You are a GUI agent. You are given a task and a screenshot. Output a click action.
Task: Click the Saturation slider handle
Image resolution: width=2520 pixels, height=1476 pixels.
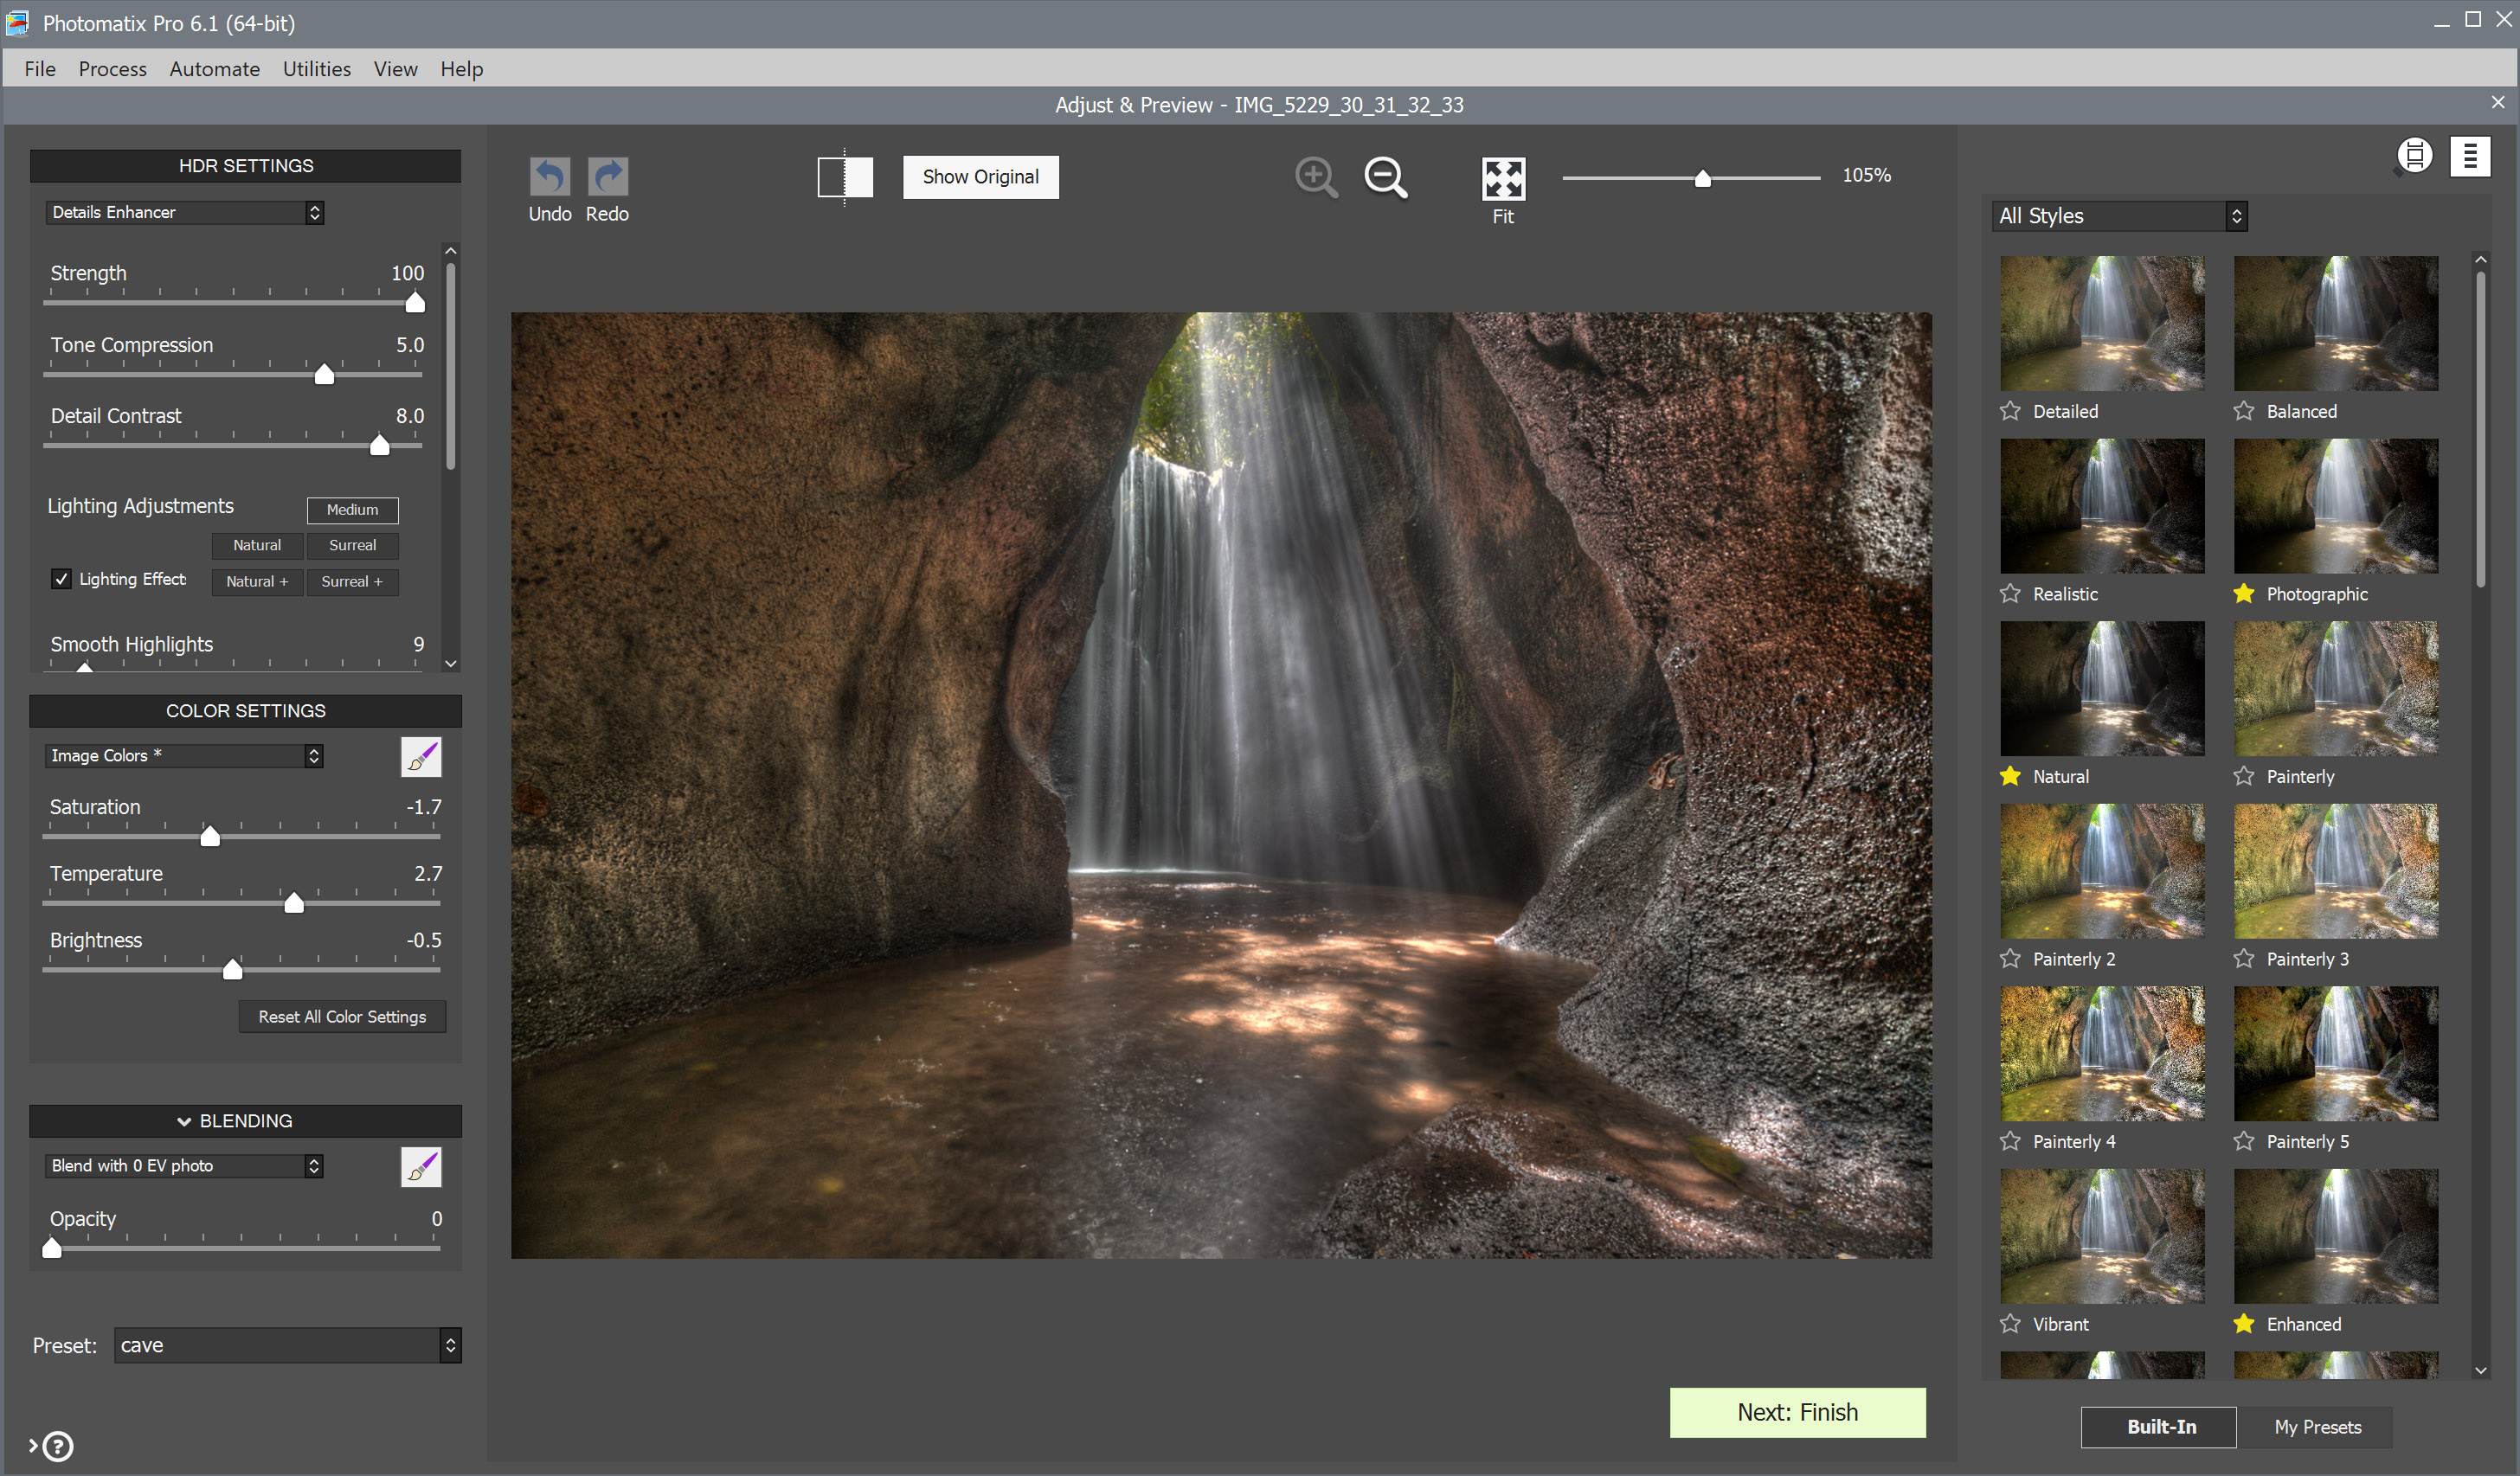[210, 836]
